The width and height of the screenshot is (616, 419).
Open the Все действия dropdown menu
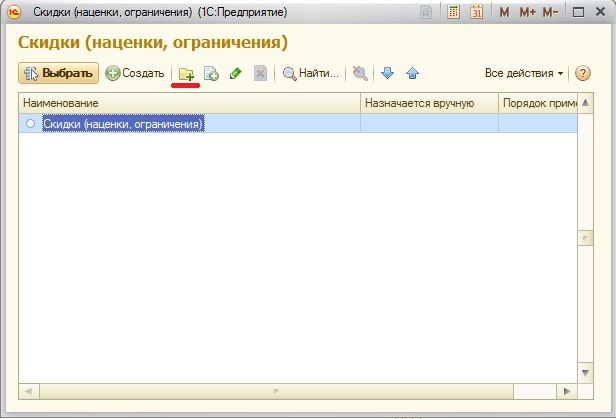click(x=524, y=74)
